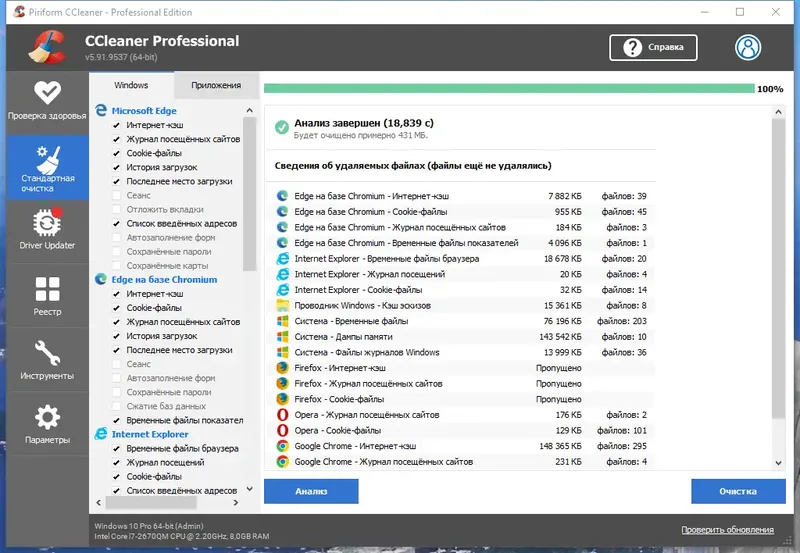Click Internet Explorer icon in cleaner tree
The image size is (800, 553).
pos(101,434)
